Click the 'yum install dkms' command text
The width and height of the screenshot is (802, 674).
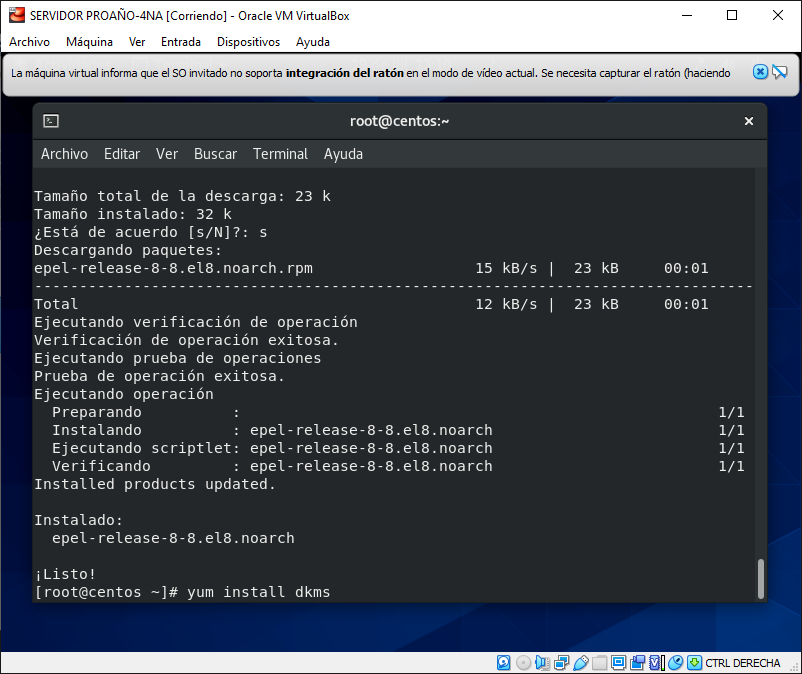(258, 592)
